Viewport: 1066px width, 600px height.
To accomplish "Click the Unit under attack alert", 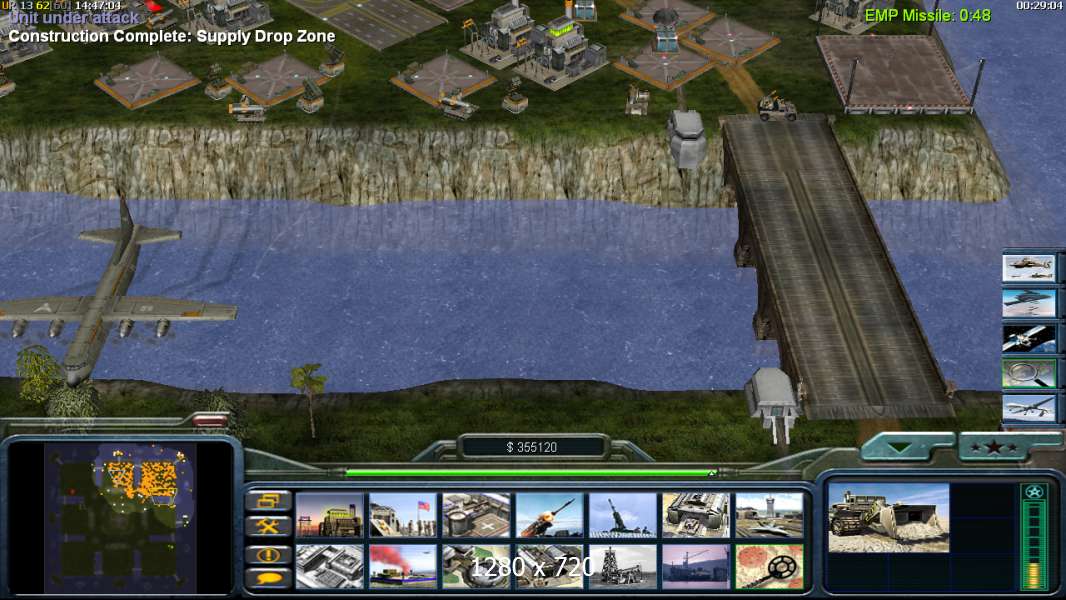I will point(73,18).
